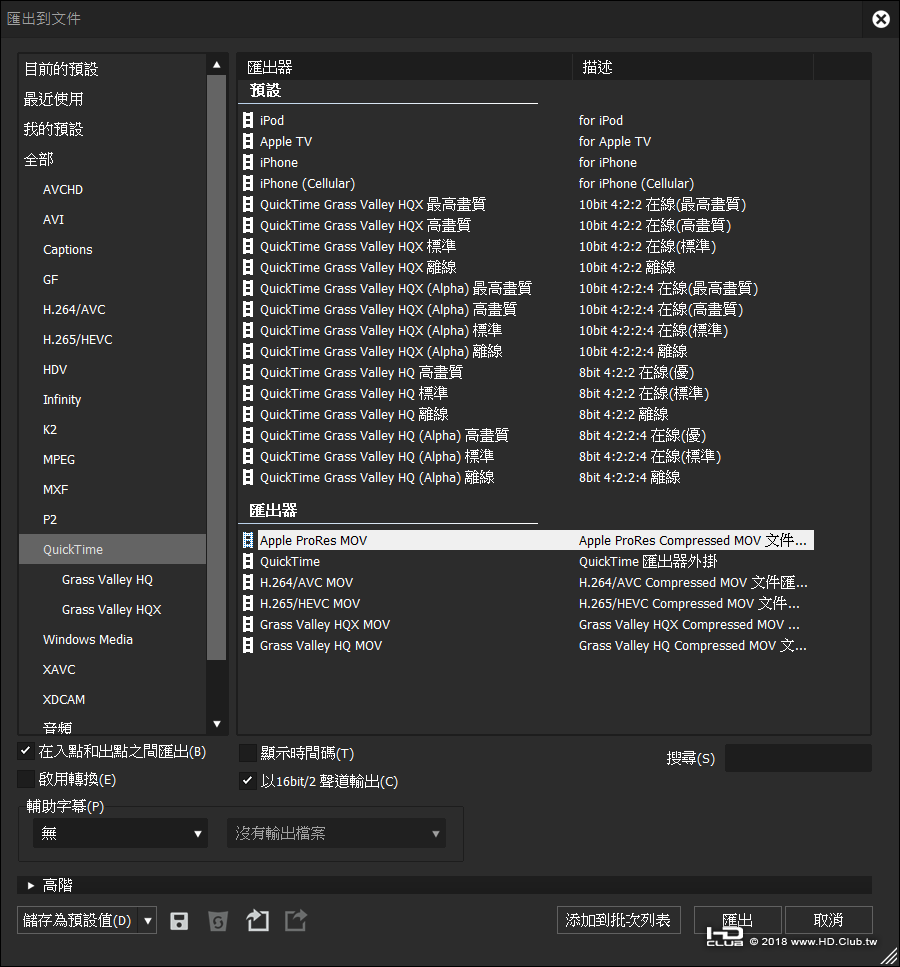Click the category list scroll down arrow

click(217, 724)
